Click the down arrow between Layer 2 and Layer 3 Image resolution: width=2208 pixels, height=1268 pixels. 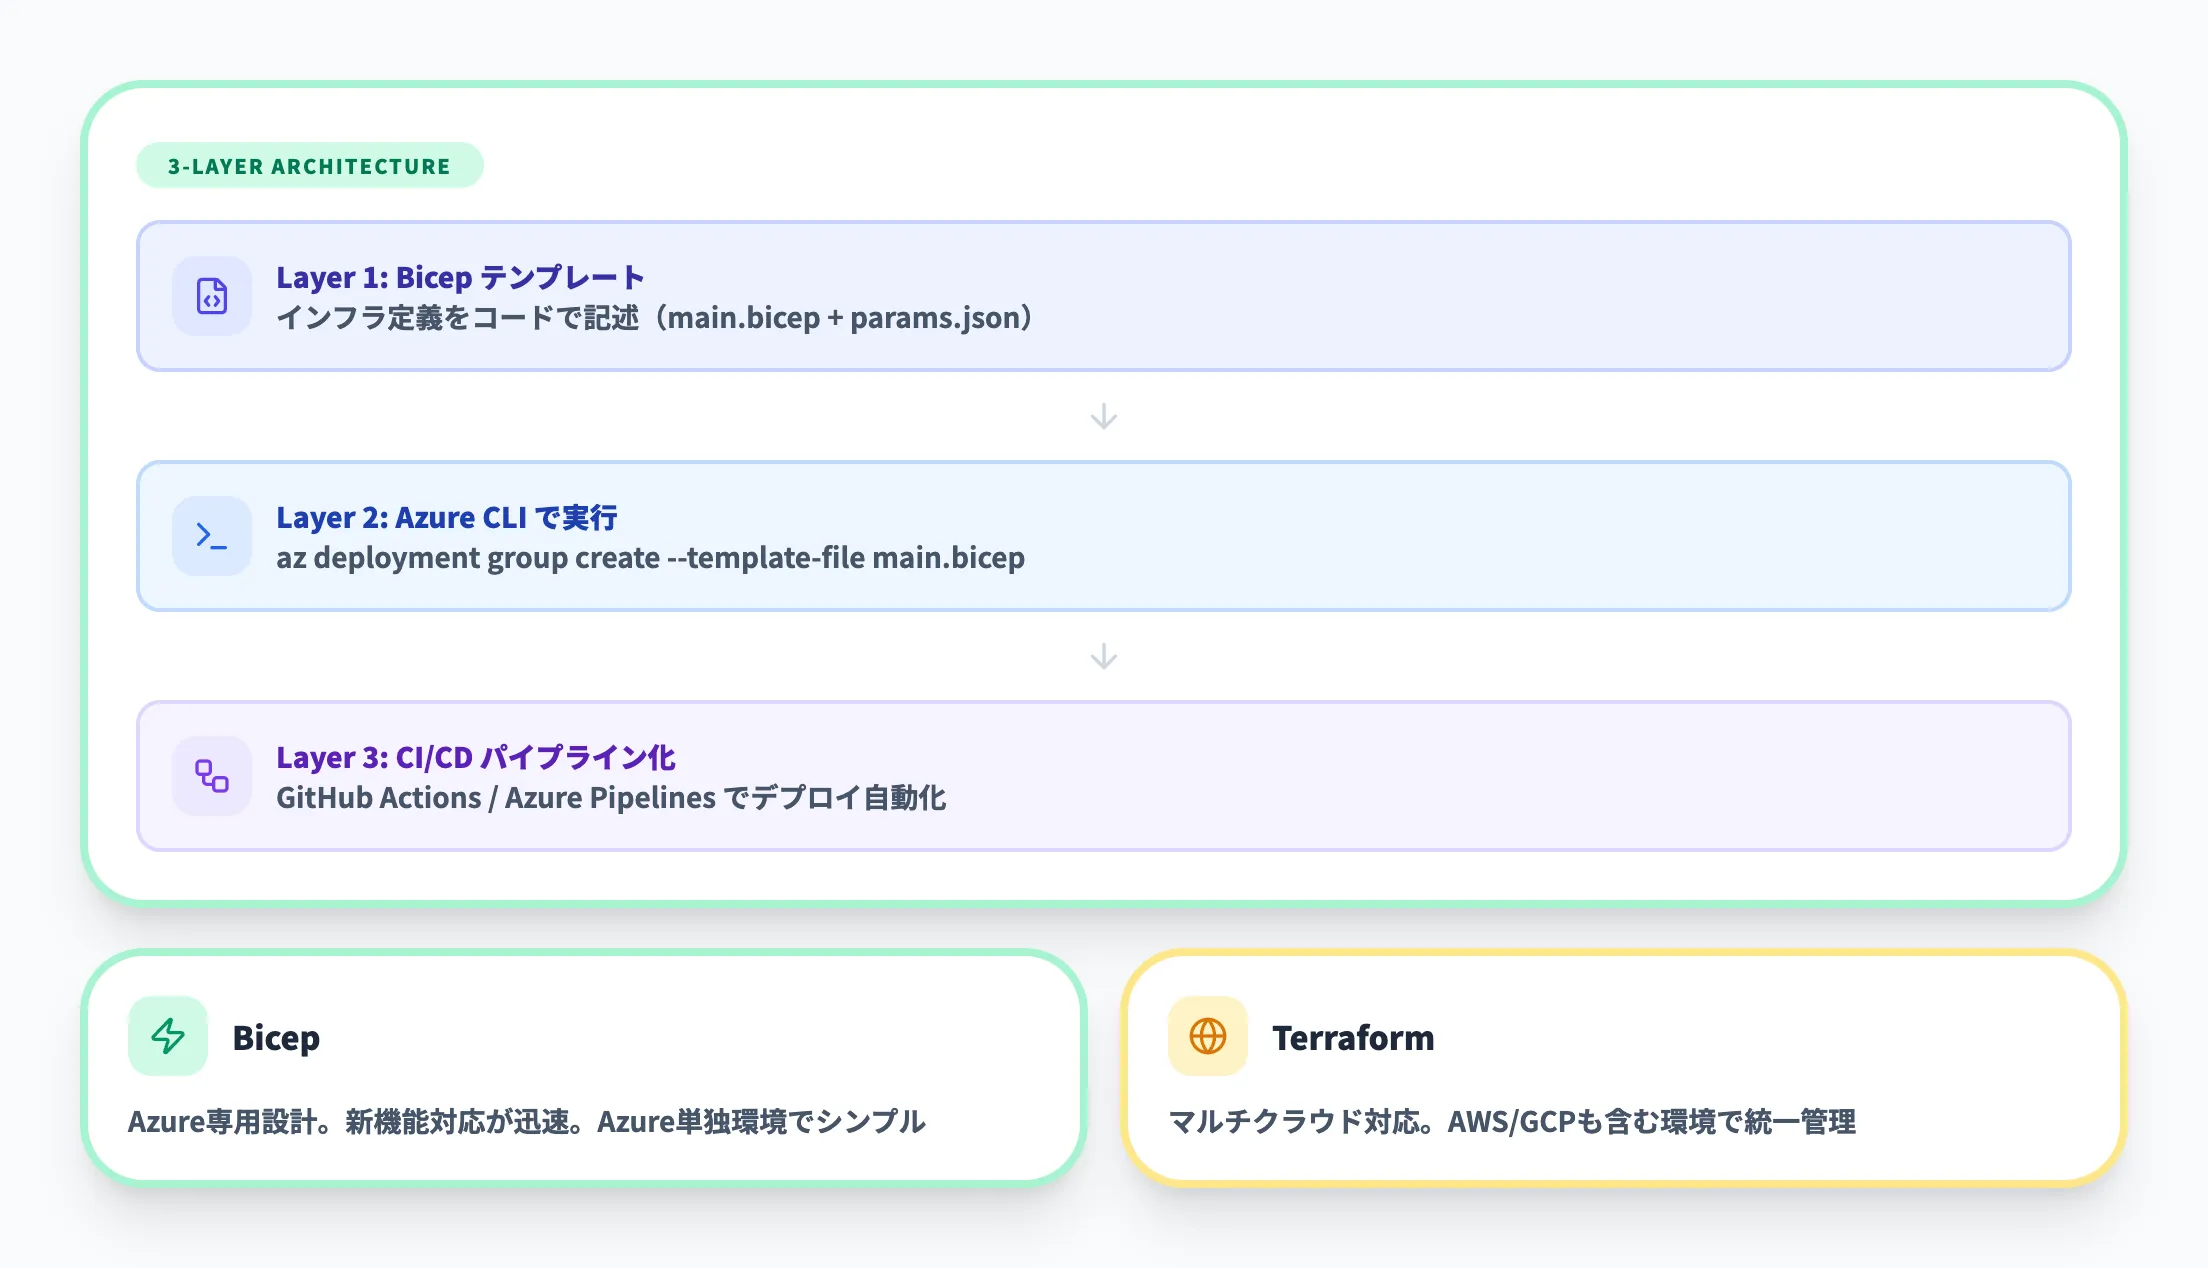tap(1103, 657)
